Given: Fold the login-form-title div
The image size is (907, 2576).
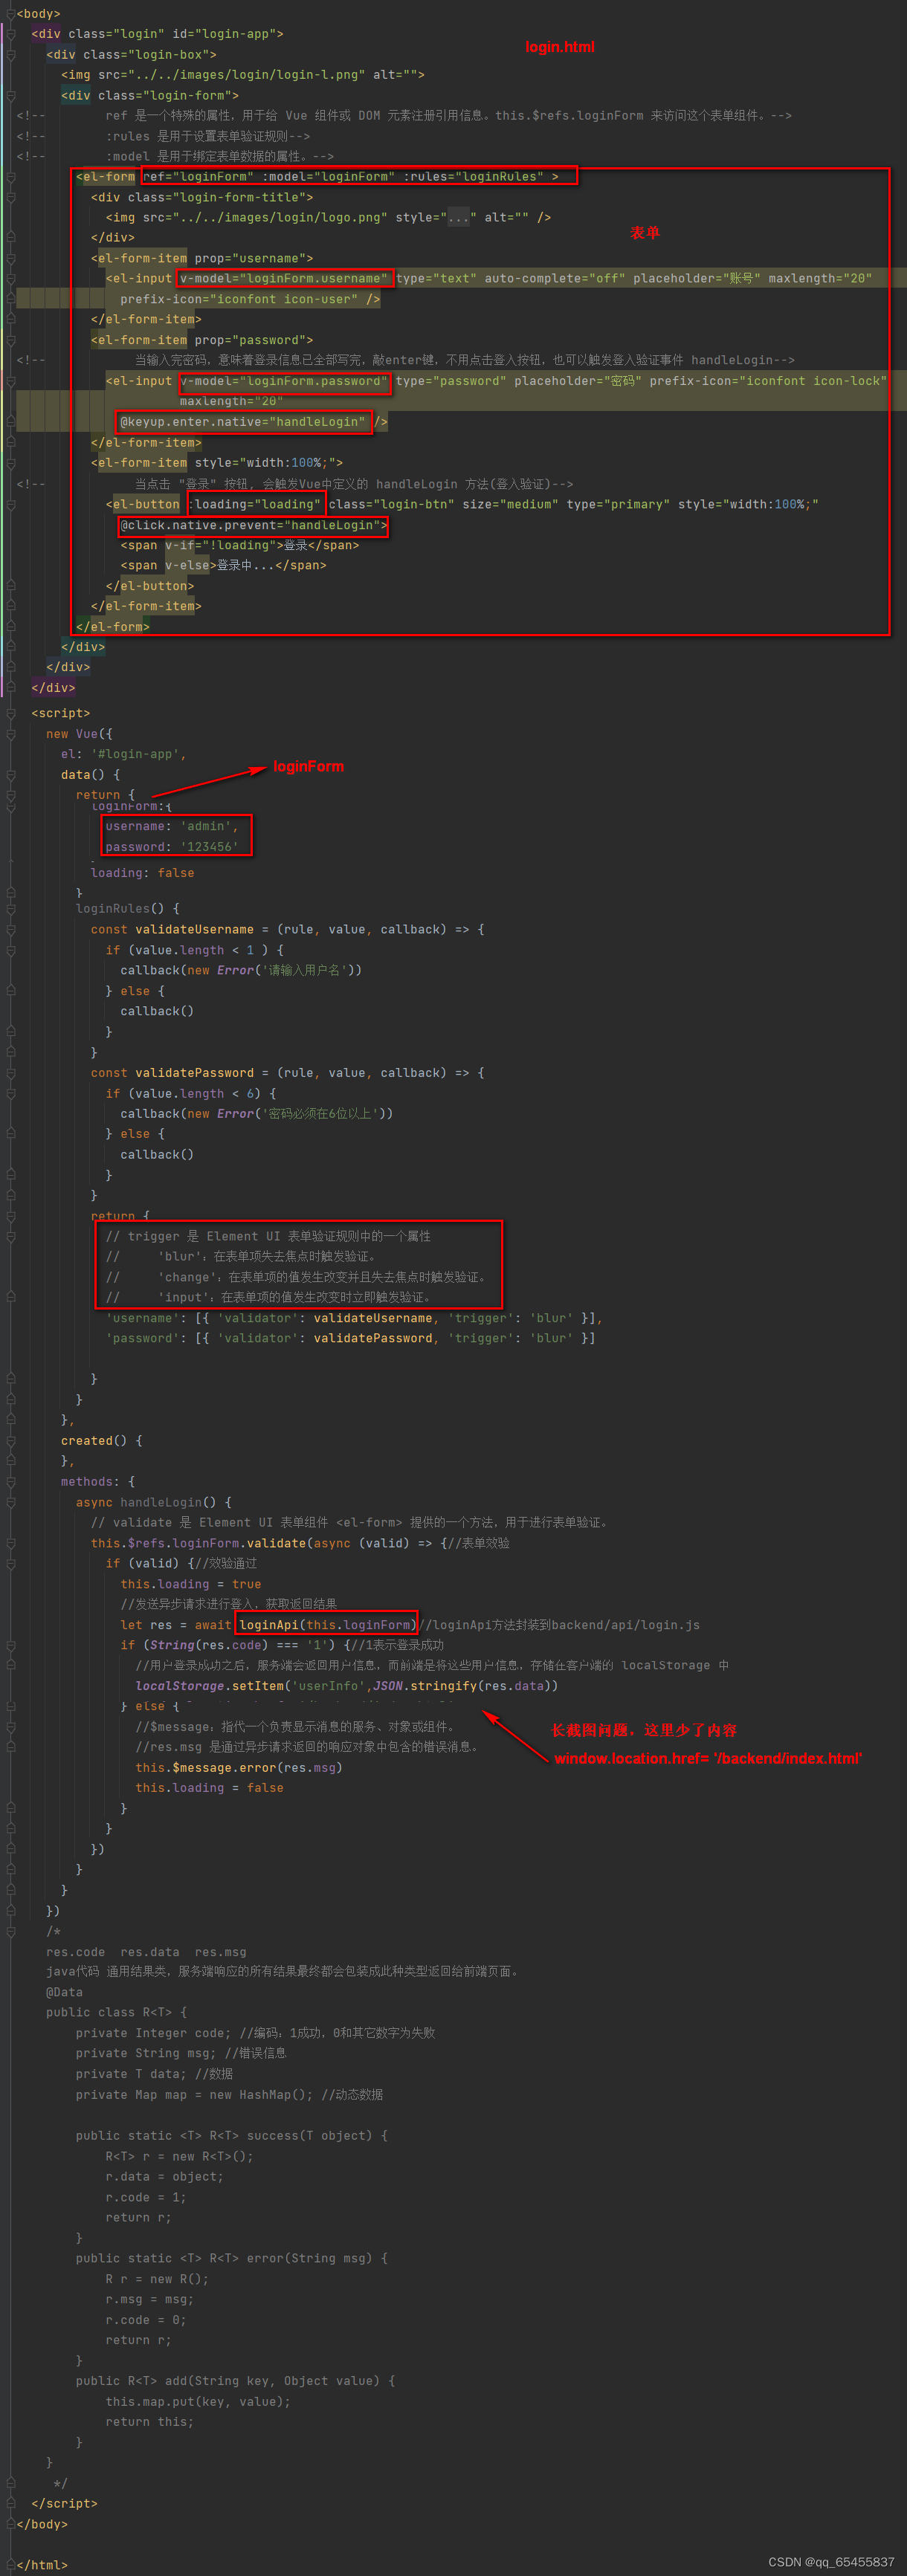Looking at the screenshot, I should click(10, 197).
